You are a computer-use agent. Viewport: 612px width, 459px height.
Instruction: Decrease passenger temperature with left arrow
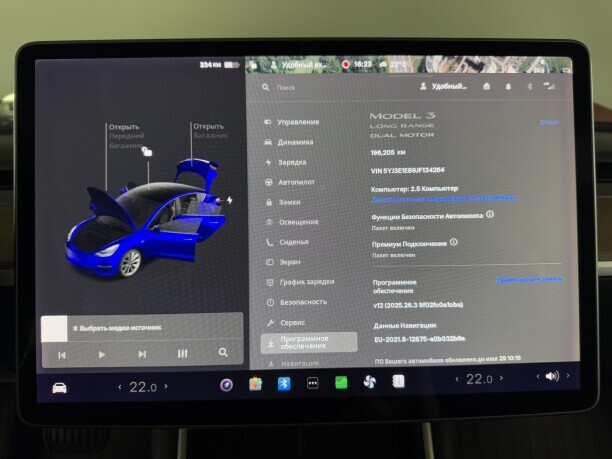pyautogui.click(x=457, y=379)
